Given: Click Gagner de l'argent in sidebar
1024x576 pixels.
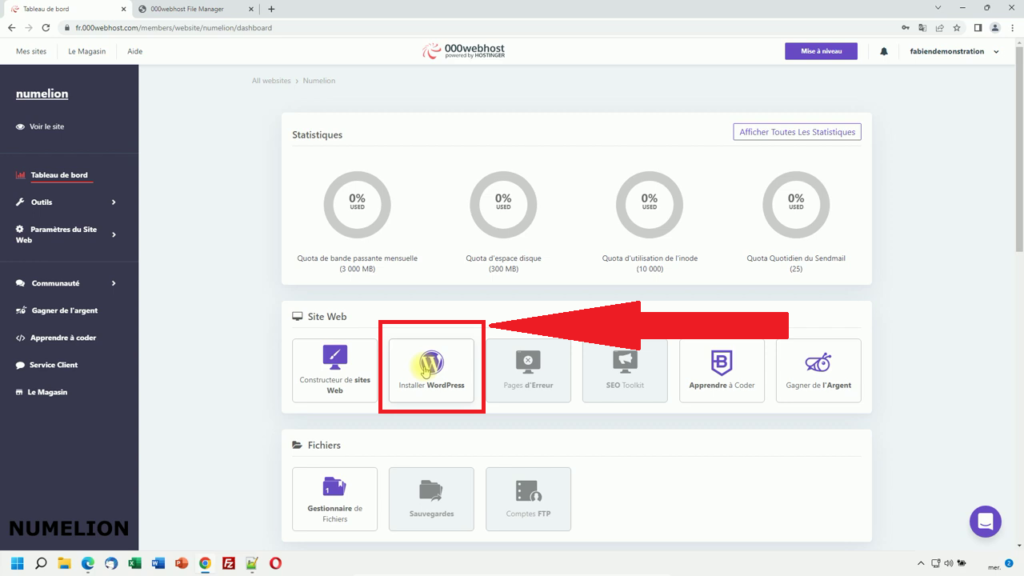Looking at the screenshot, I should tap(57, 311).
